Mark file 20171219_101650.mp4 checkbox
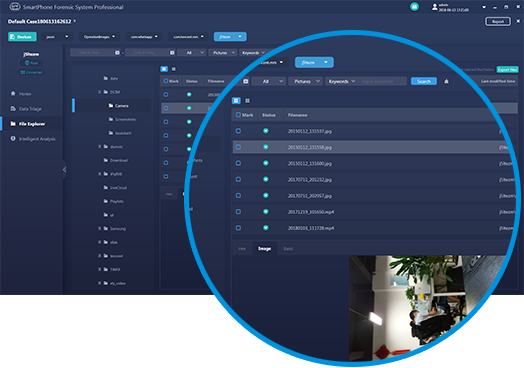524x368 pixels. pyautogui.click(x=238, y=211)
